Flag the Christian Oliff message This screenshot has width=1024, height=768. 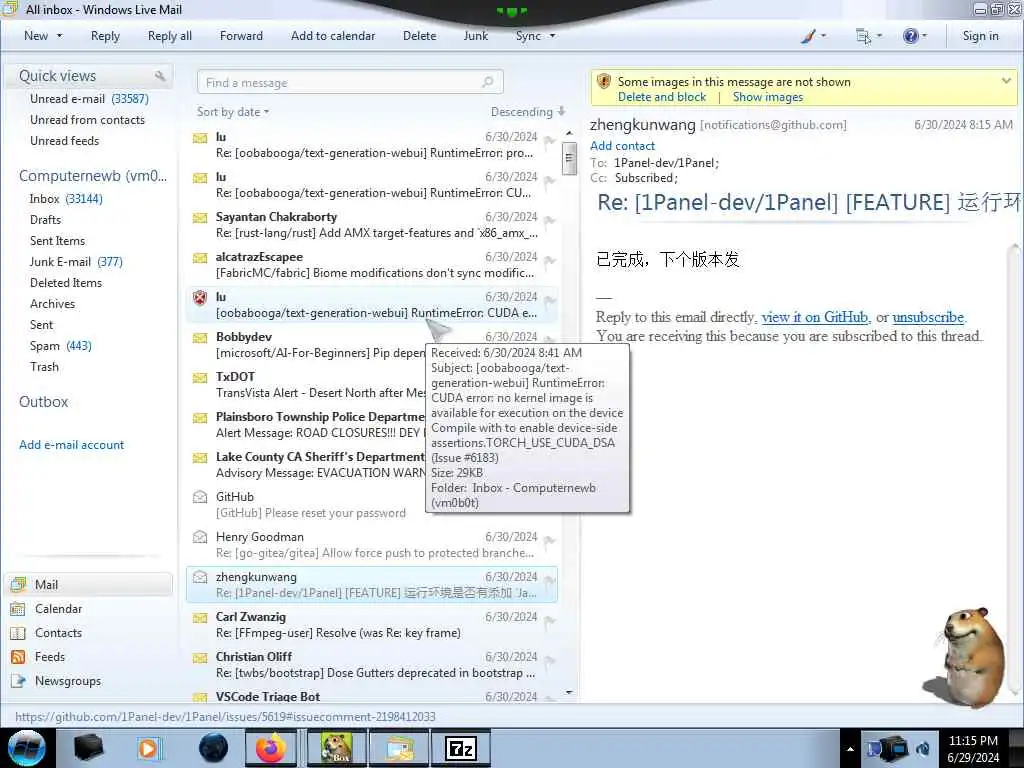[549, 660]
